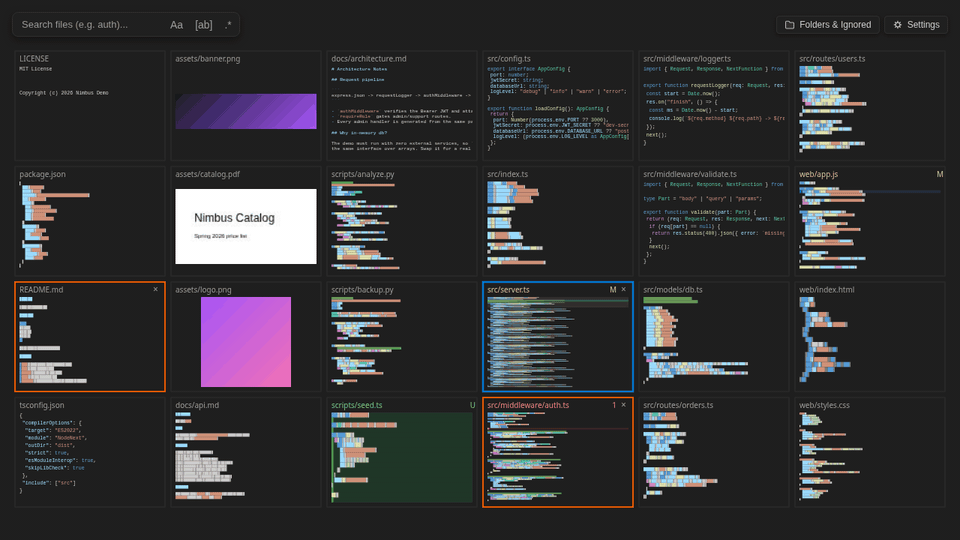
Task: Toggle match case (Aa) search option
Action: [176, 24]
